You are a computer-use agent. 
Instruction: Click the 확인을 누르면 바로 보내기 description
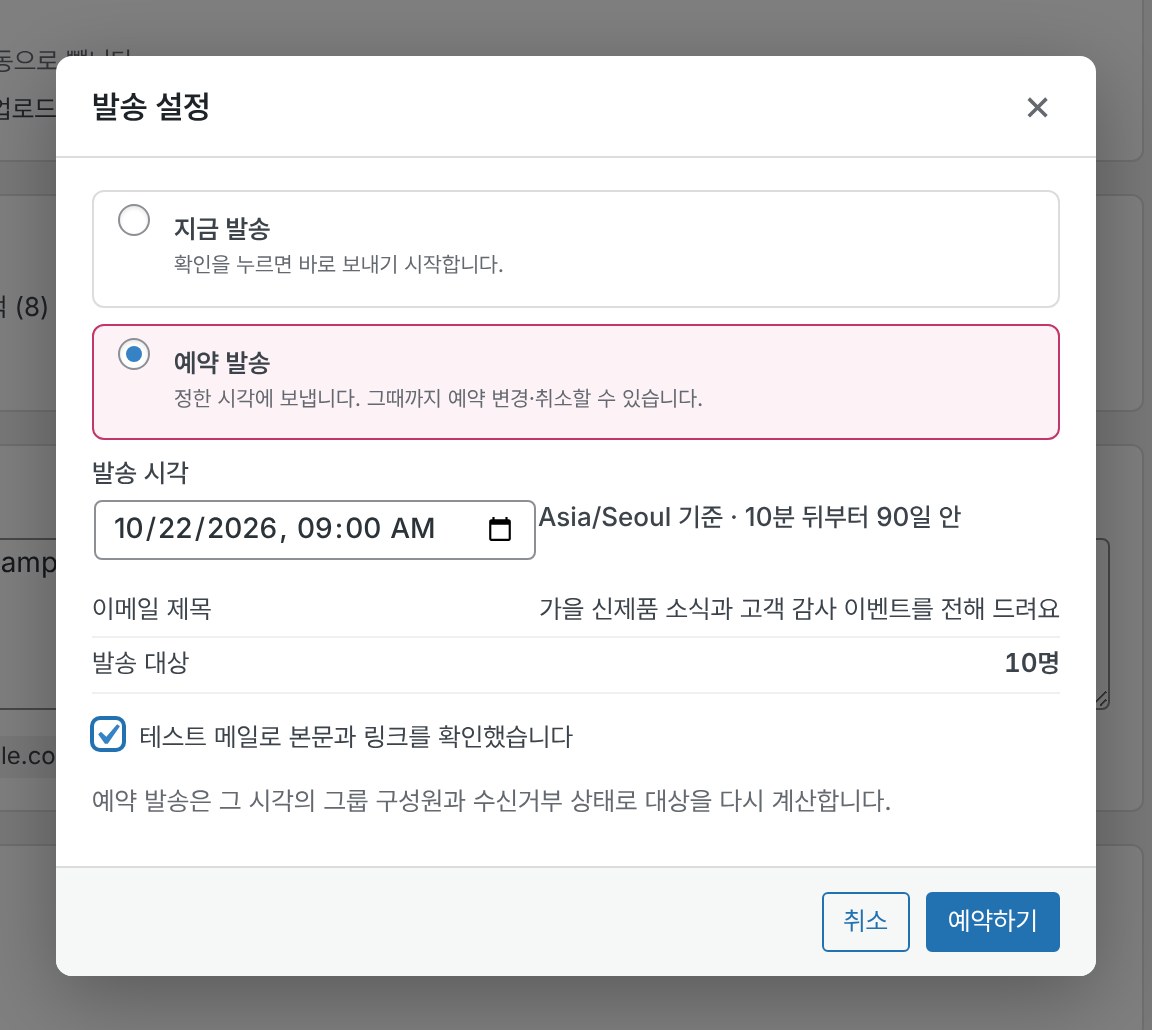(x=339, y=264)
